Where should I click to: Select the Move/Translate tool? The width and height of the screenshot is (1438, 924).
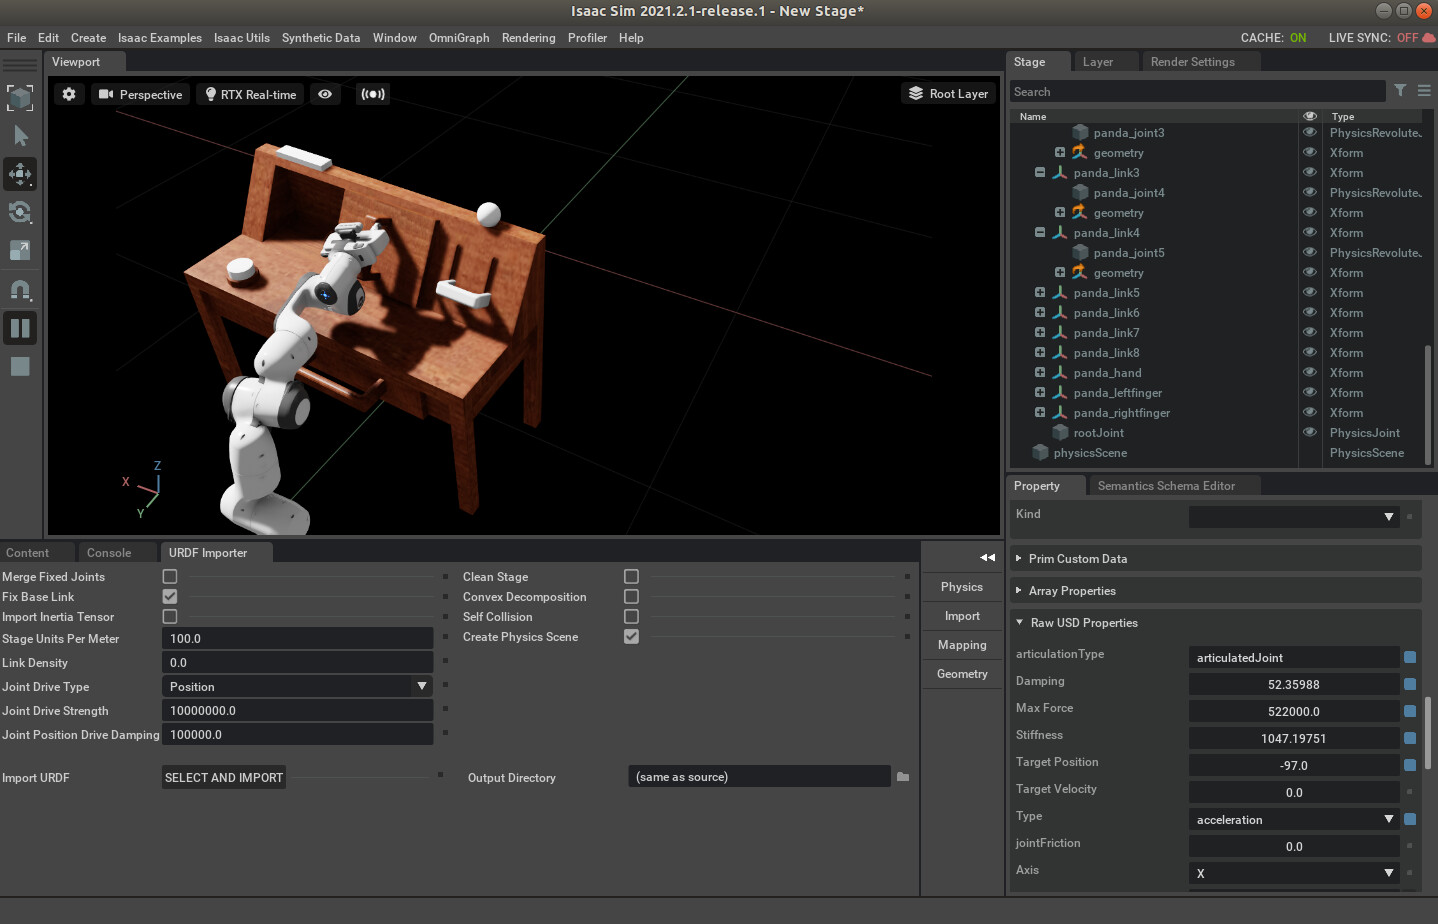point(20,174)
